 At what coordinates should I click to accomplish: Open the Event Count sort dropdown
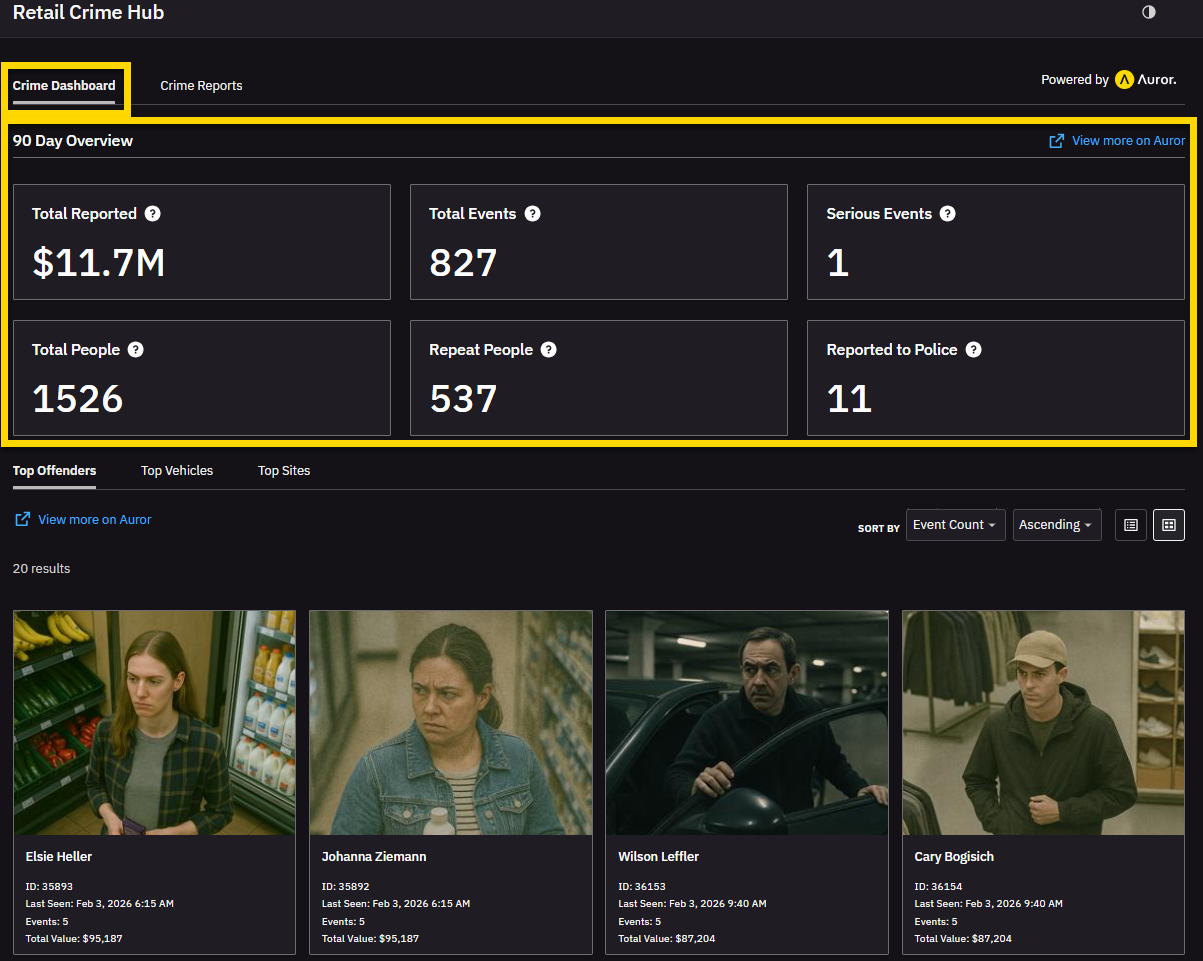(x=955, y=525)
